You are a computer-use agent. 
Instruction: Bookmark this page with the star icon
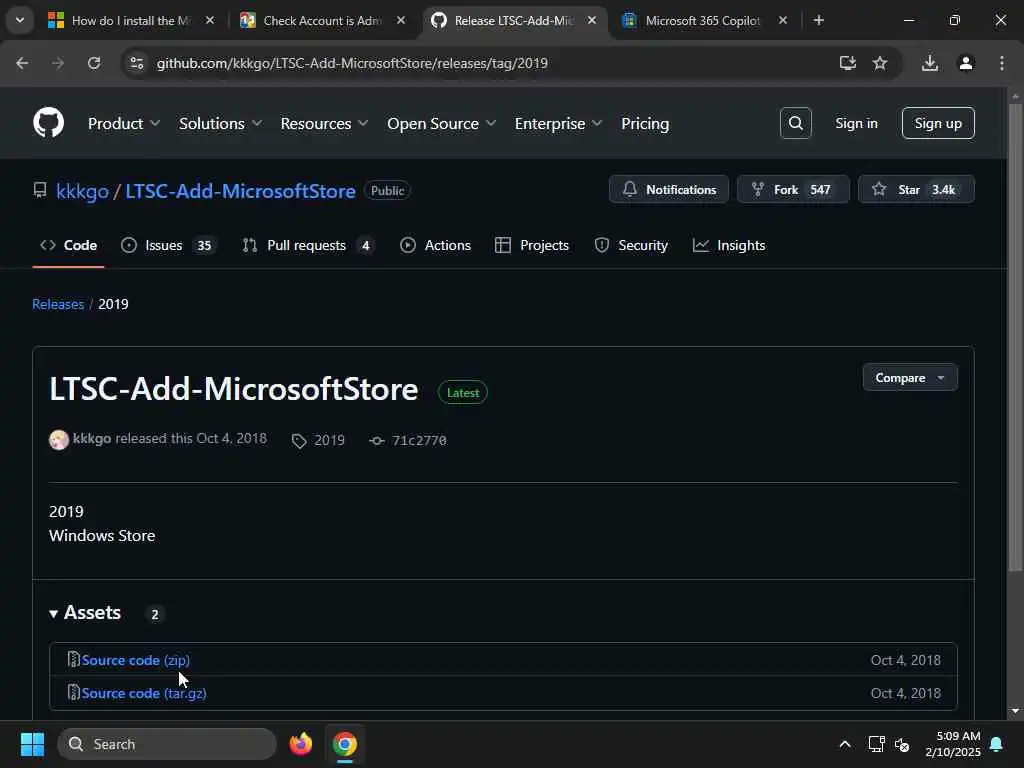[x=880, y=63]
